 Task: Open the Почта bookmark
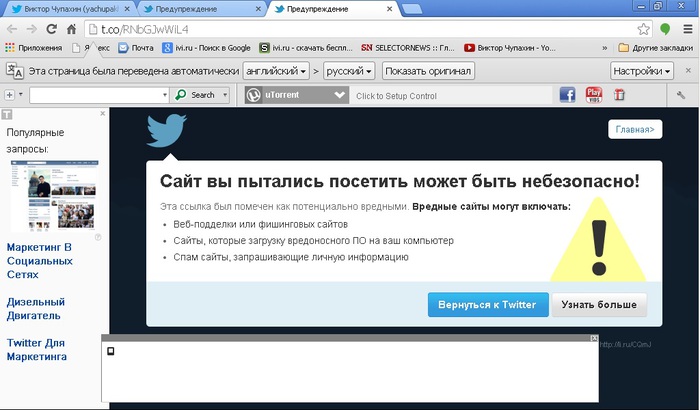coord(136,48)
